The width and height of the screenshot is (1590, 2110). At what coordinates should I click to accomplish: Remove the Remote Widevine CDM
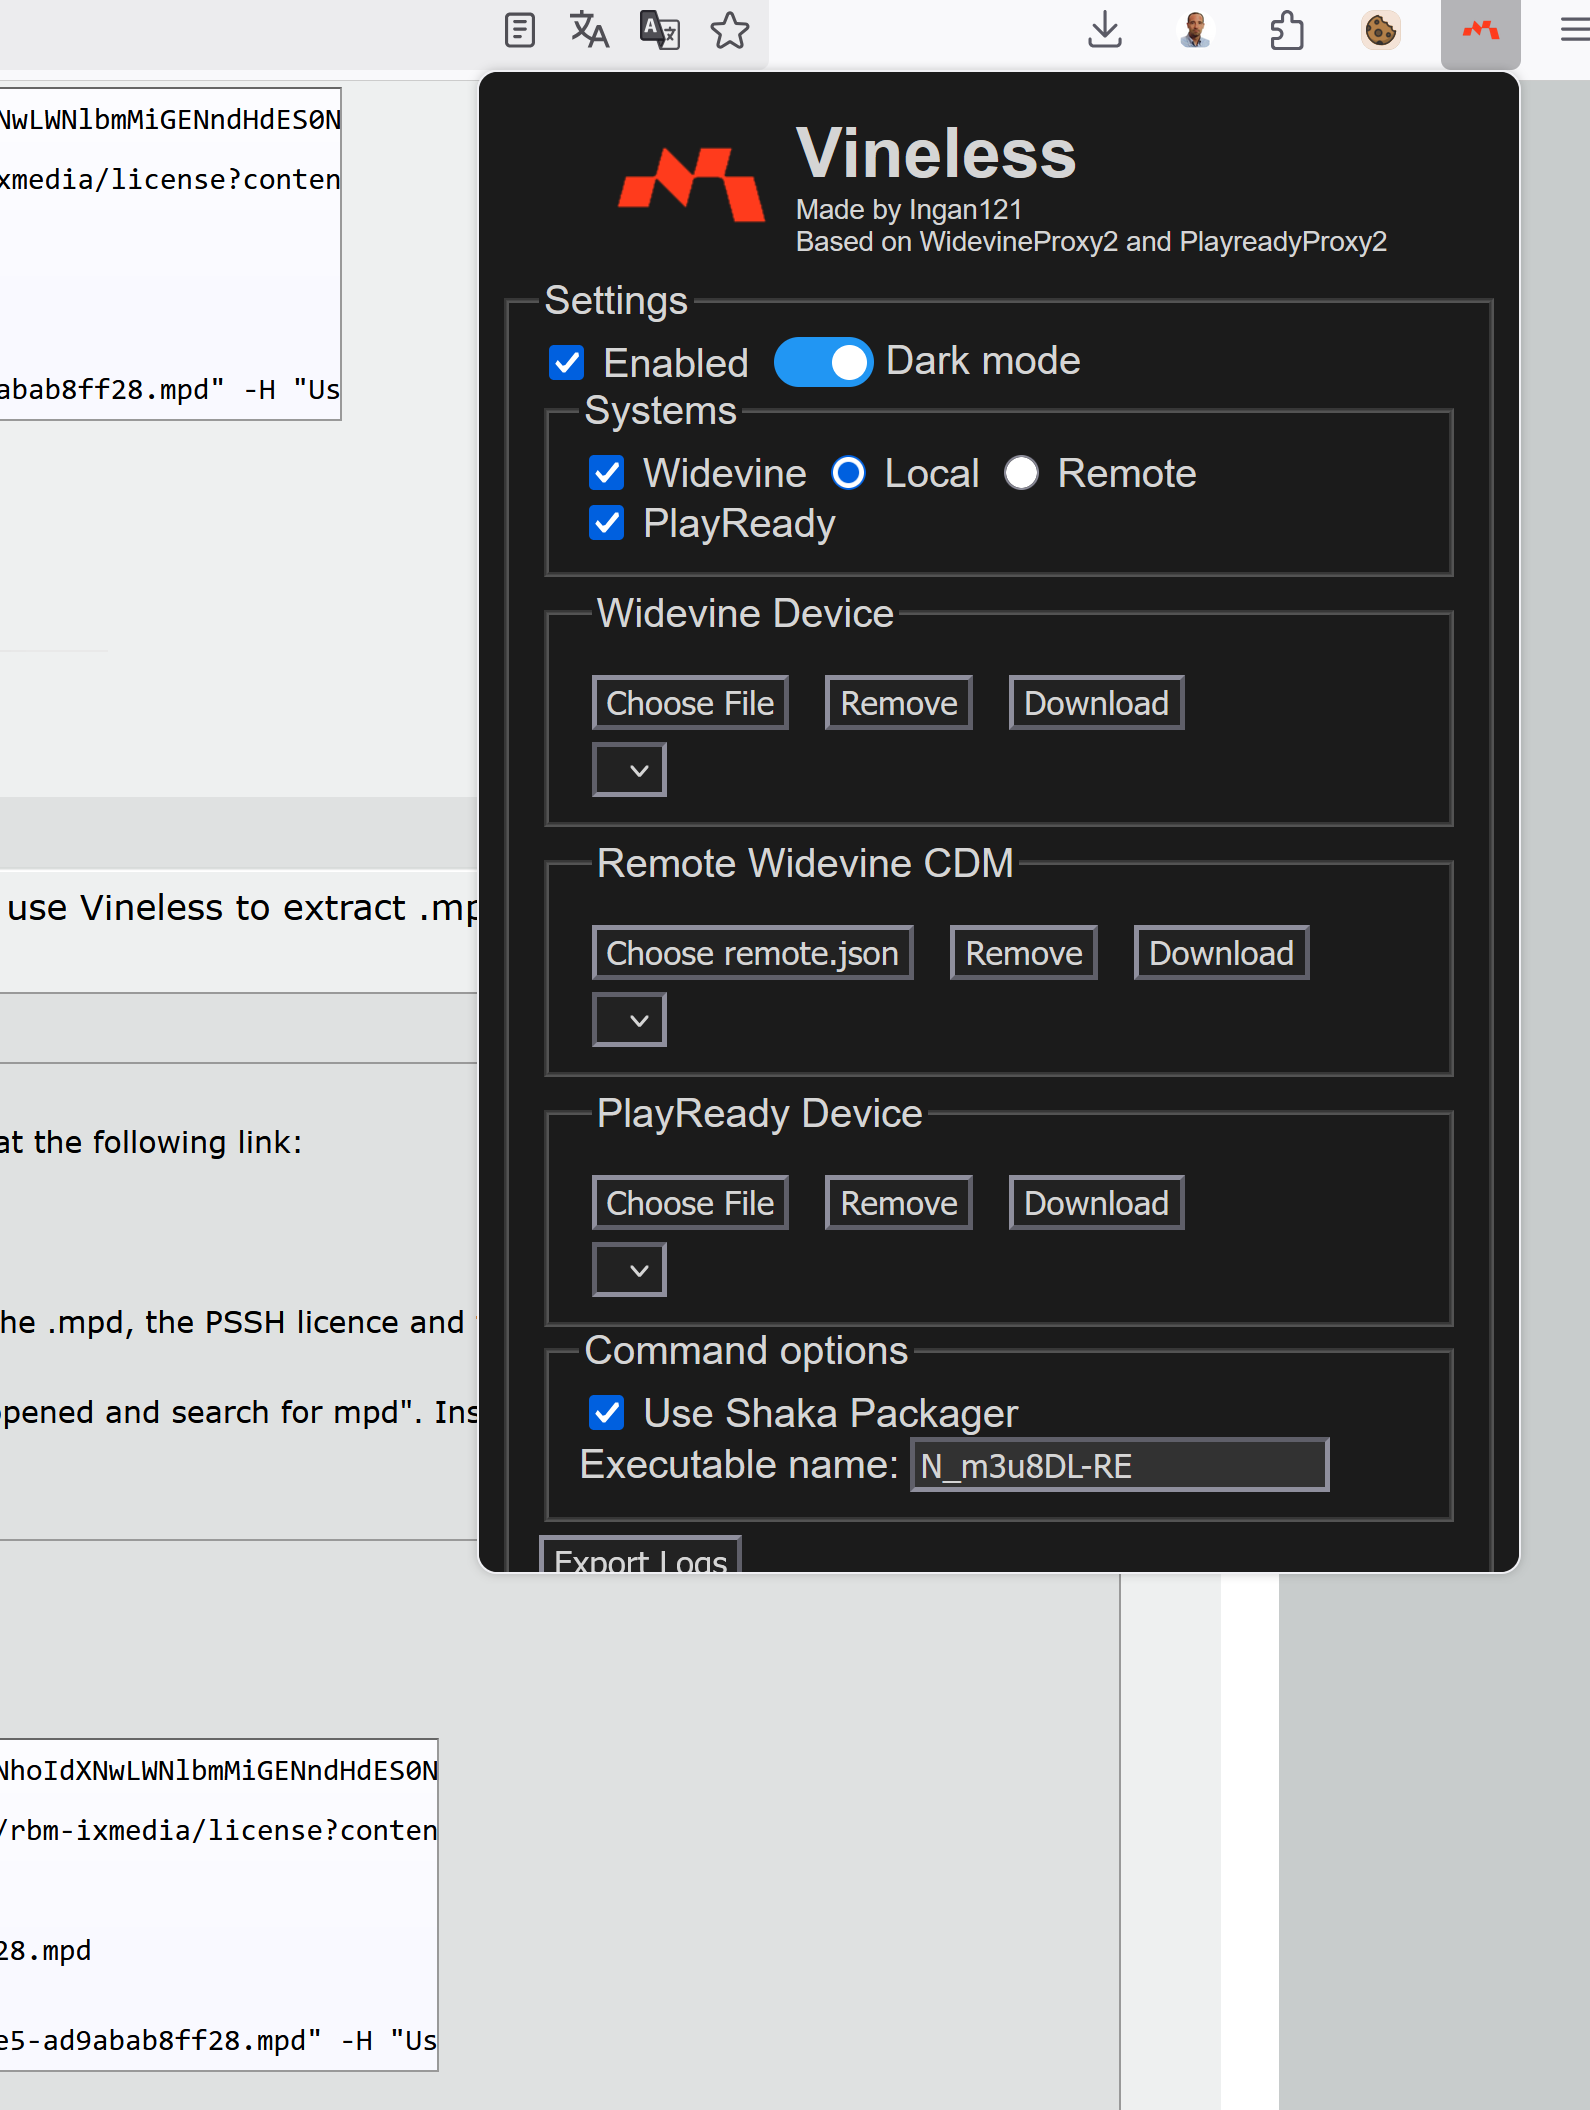[x=1024, y=953]
